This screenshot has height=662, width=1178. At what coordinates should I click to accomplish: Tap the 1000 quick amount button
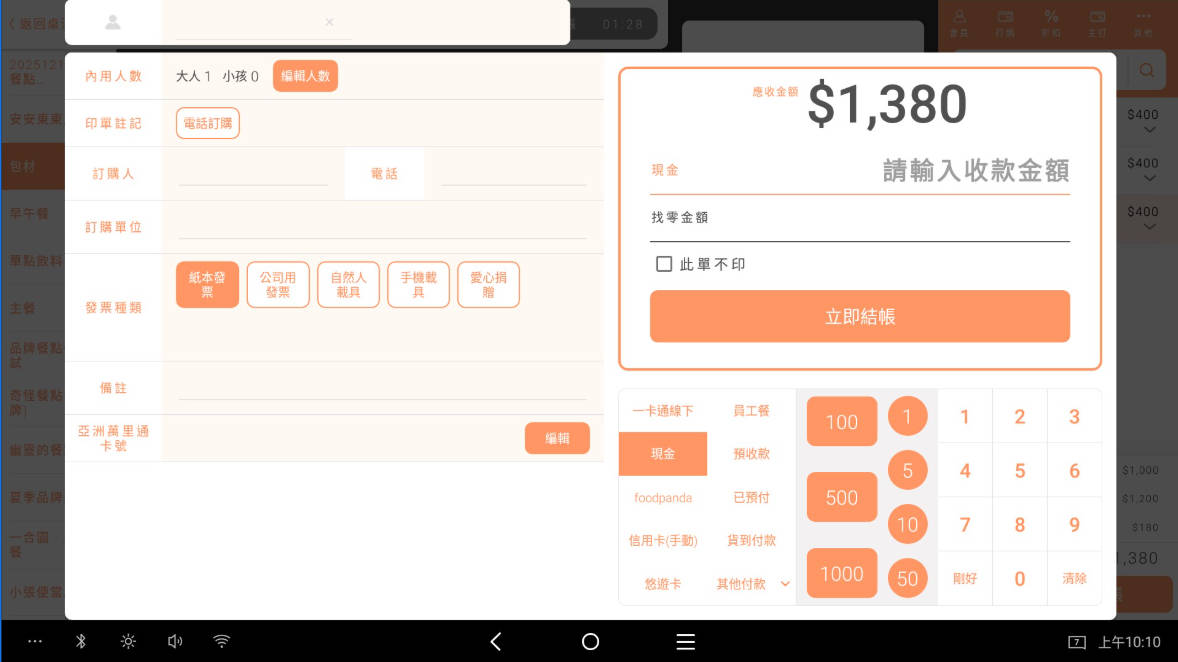[841, 574]
